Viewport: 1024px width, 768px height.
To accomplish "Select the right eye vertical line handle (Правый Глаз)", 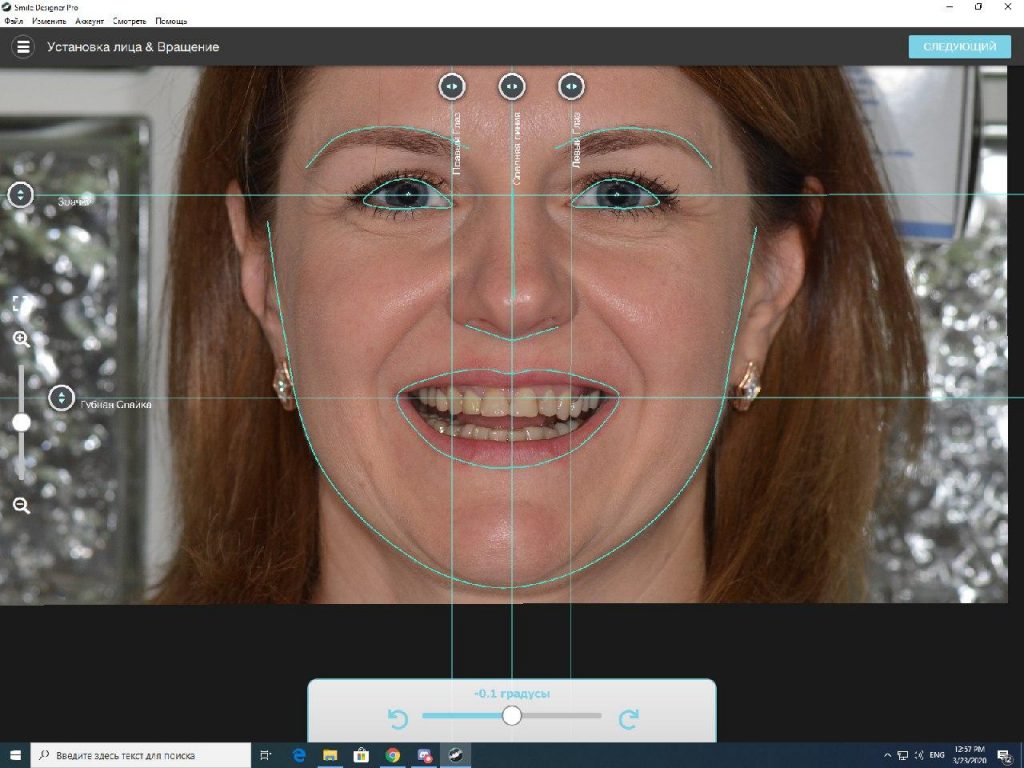I will [452, 87].
